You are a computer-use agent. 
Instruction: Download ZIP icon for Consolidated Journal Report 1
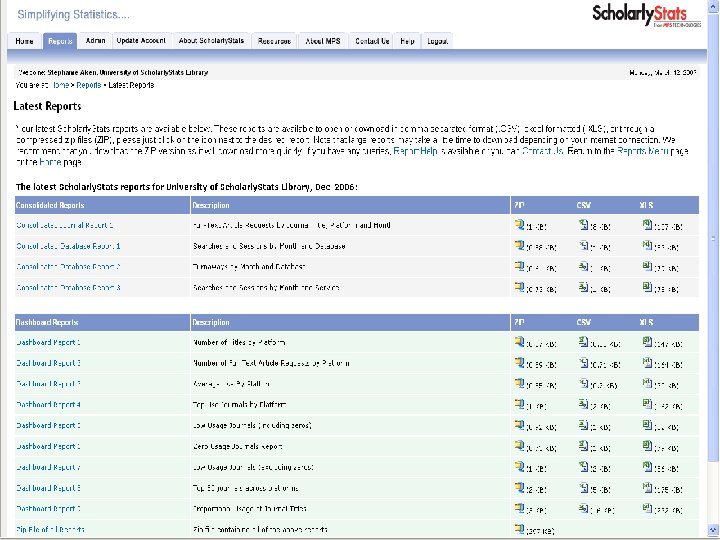(519, 225)
